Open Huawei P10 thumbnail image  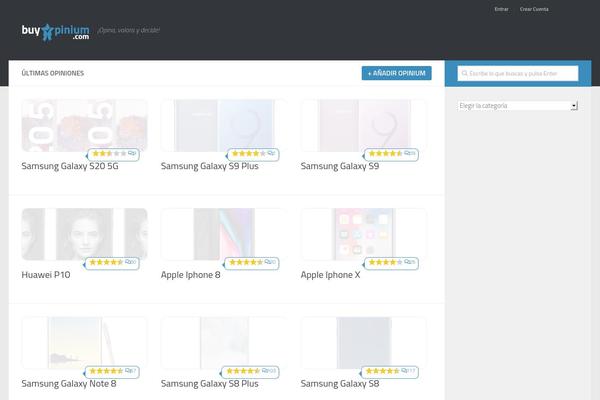pyautogui.click(x=85, y=234)
